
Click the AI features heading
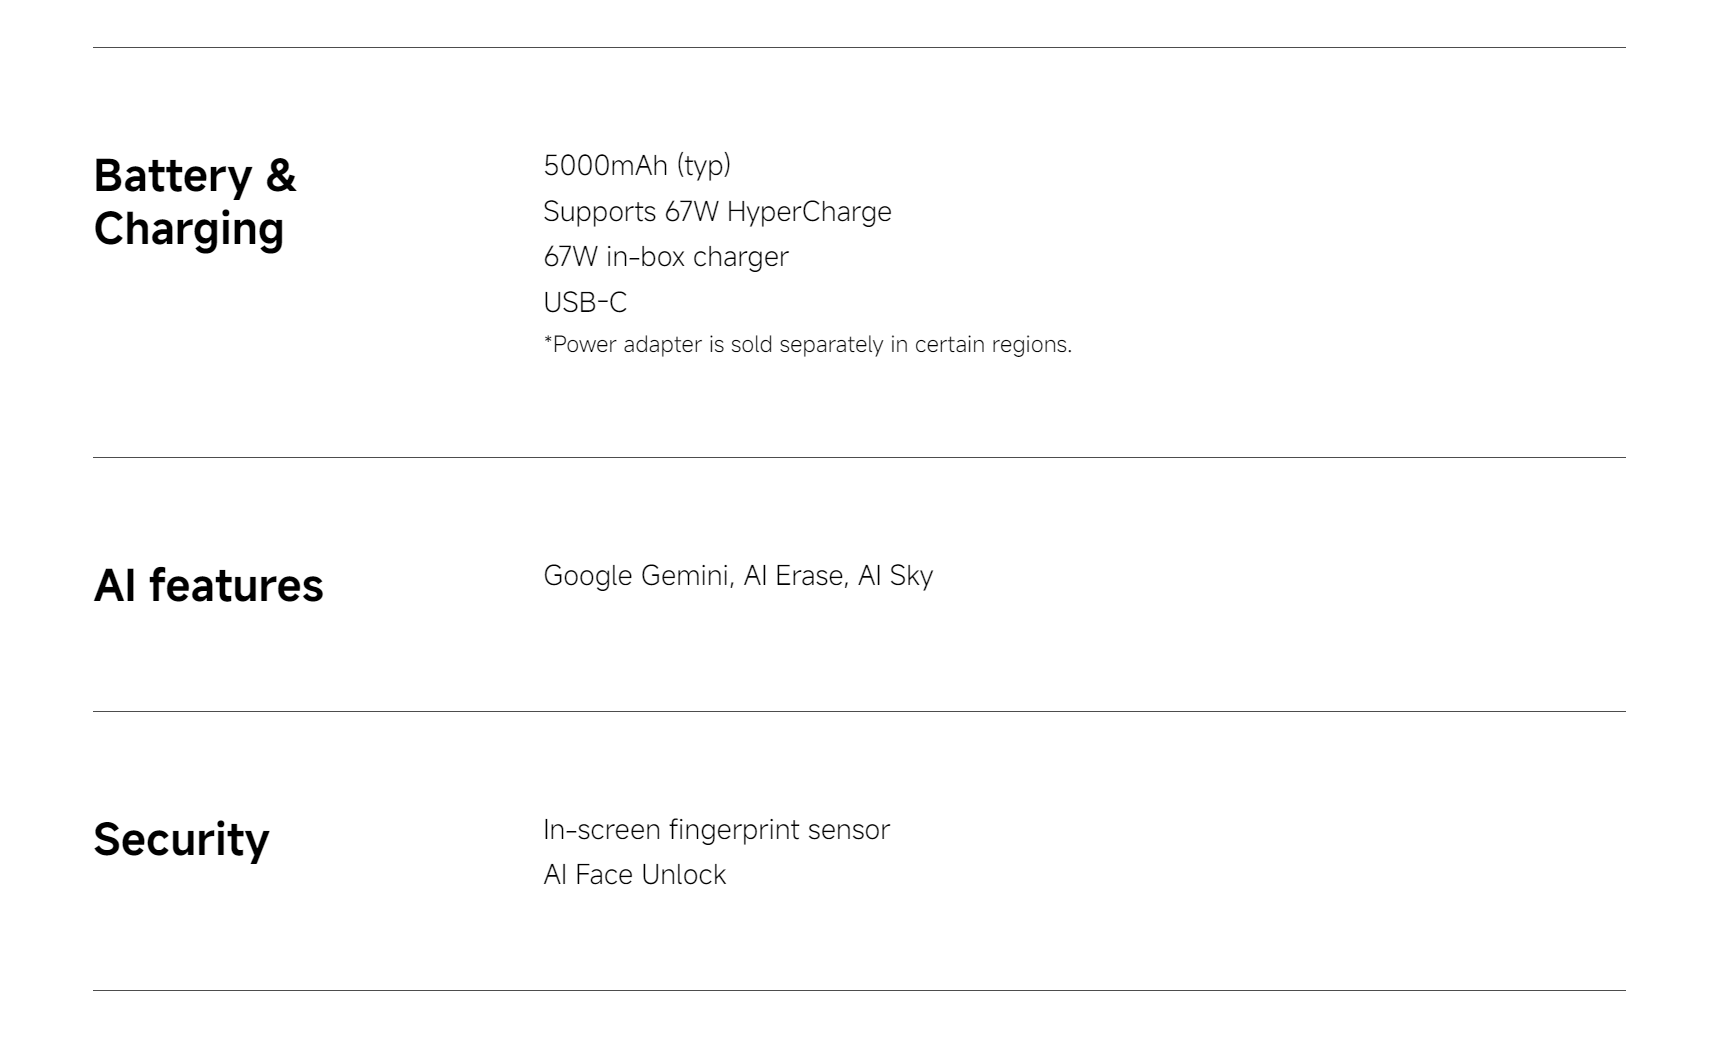tap(208, 585)
